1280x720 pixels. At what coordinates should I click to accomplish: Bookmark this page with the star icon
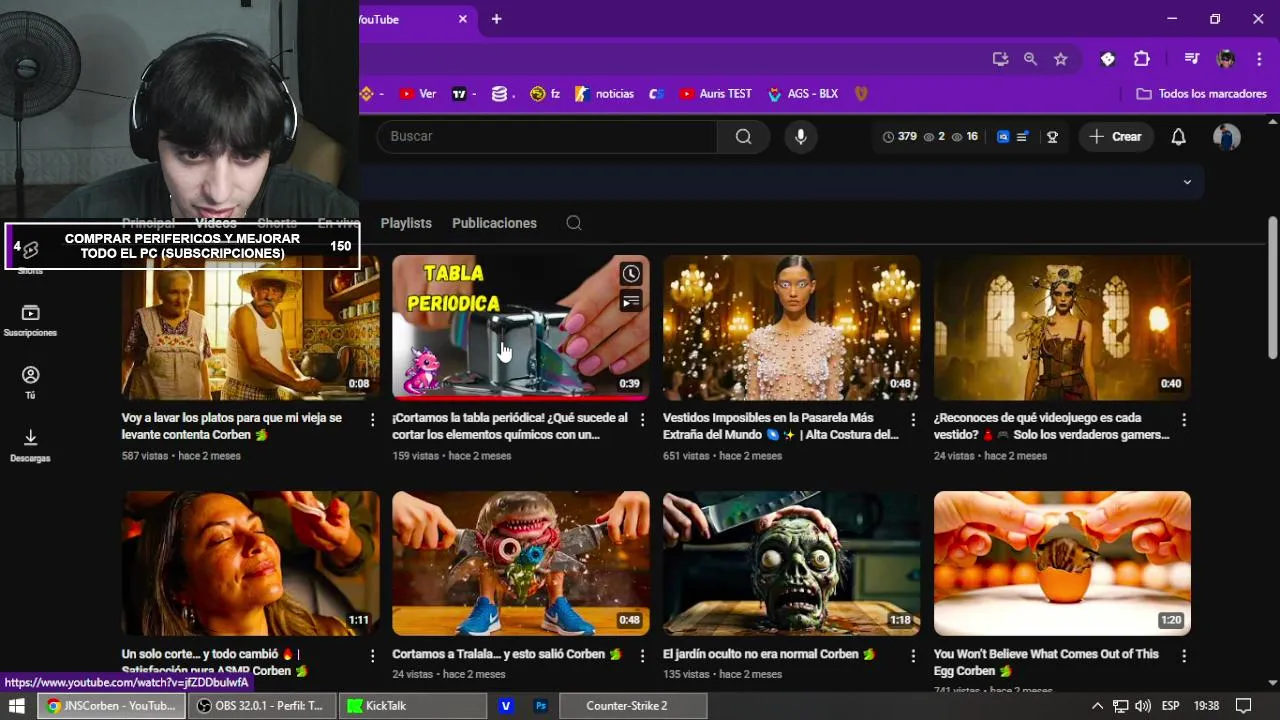[1060, 59]
